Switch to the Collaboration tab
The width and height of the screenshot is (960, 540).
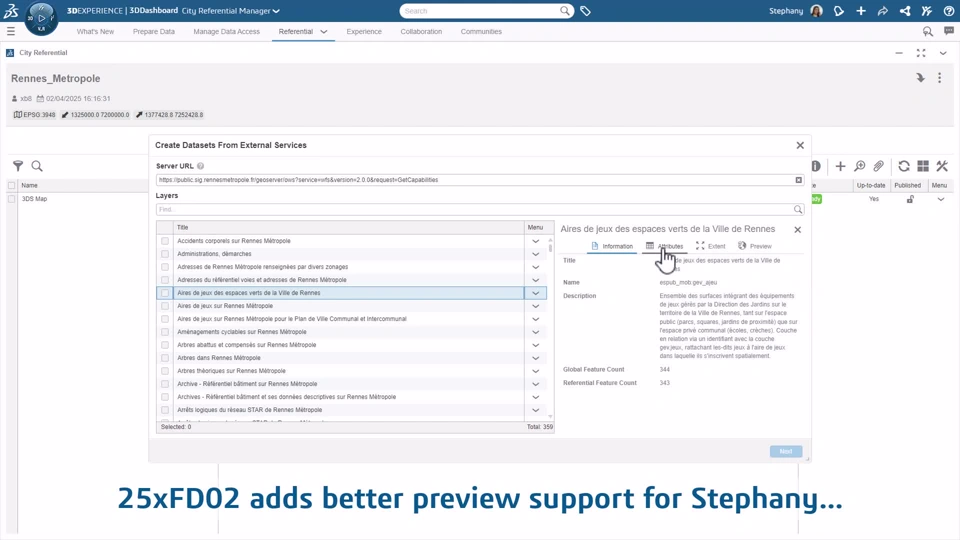coord(421,32)
